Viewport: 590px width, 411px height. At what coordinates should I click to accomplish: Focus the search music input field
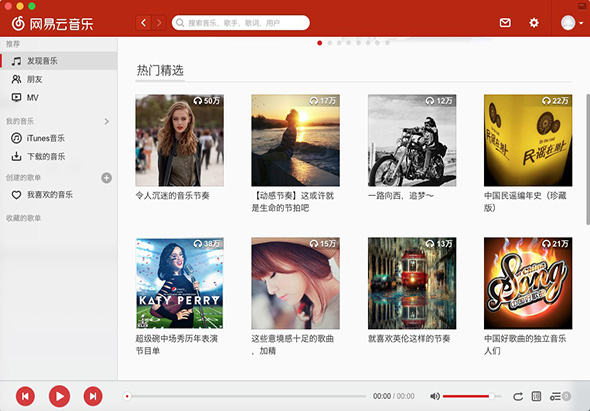pyautogui.click(x=241, y=23)
